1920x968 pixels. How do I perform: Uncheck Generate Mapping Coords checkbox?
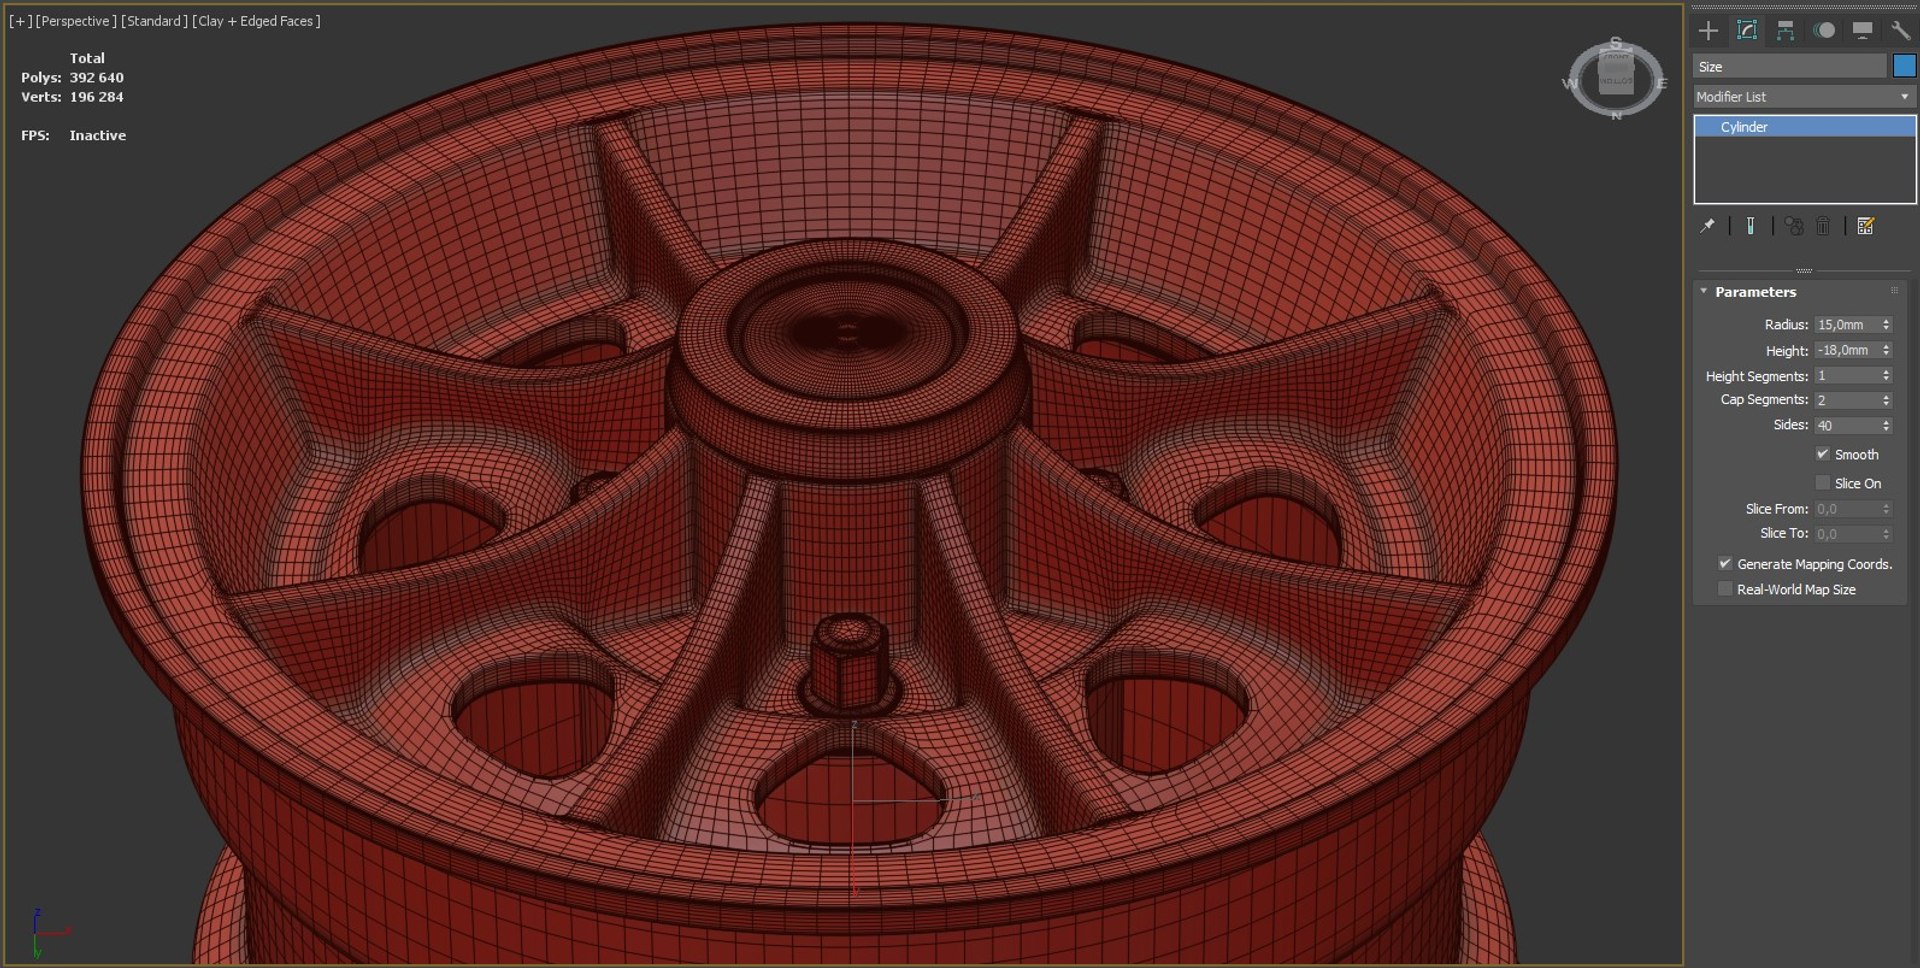pos(1725,564)
